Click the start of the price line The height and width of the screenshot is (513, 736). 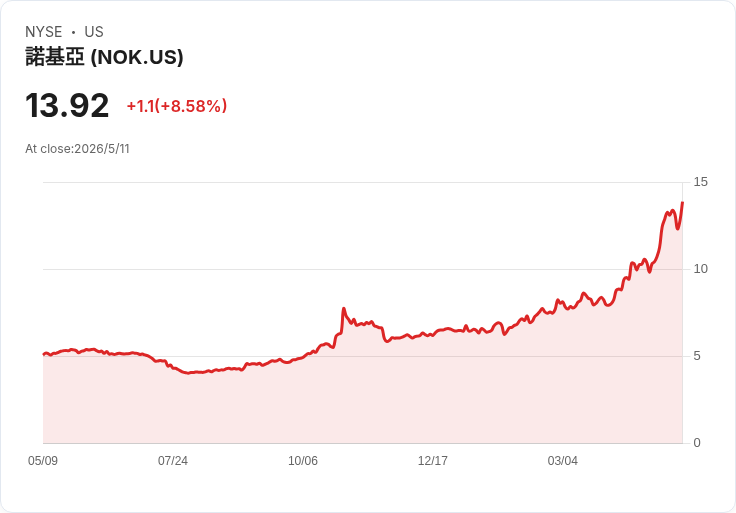[x=44, y=354]
